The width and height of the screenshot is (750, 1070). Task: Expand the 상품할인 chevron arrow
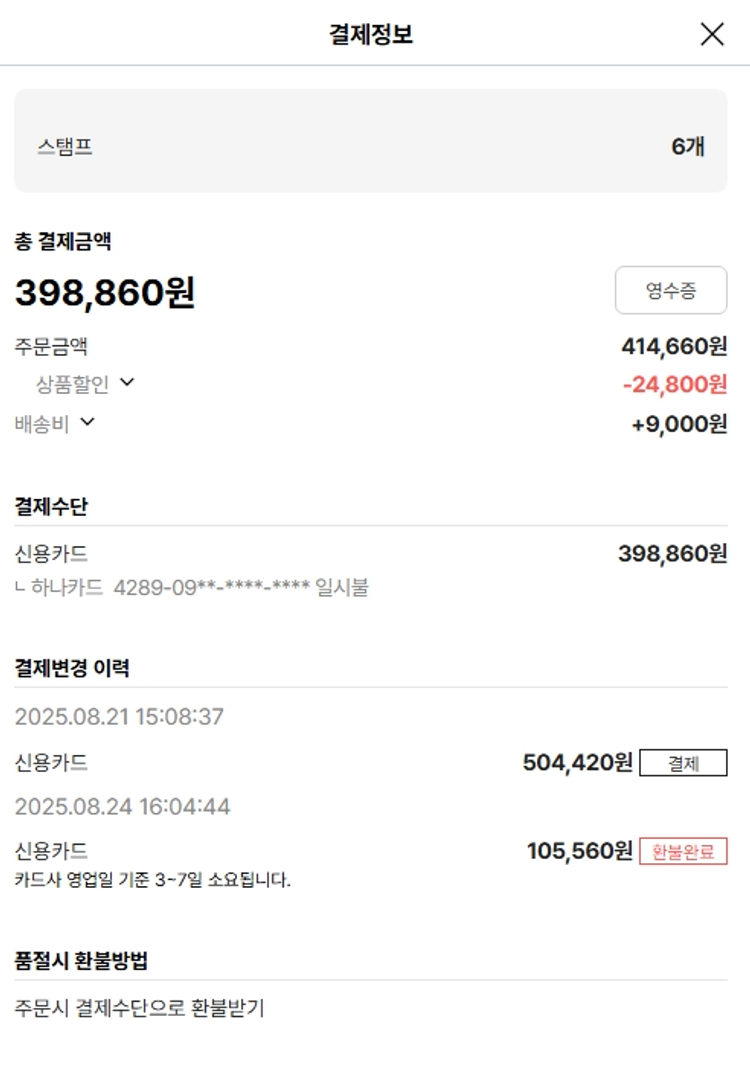coord(127,382)
